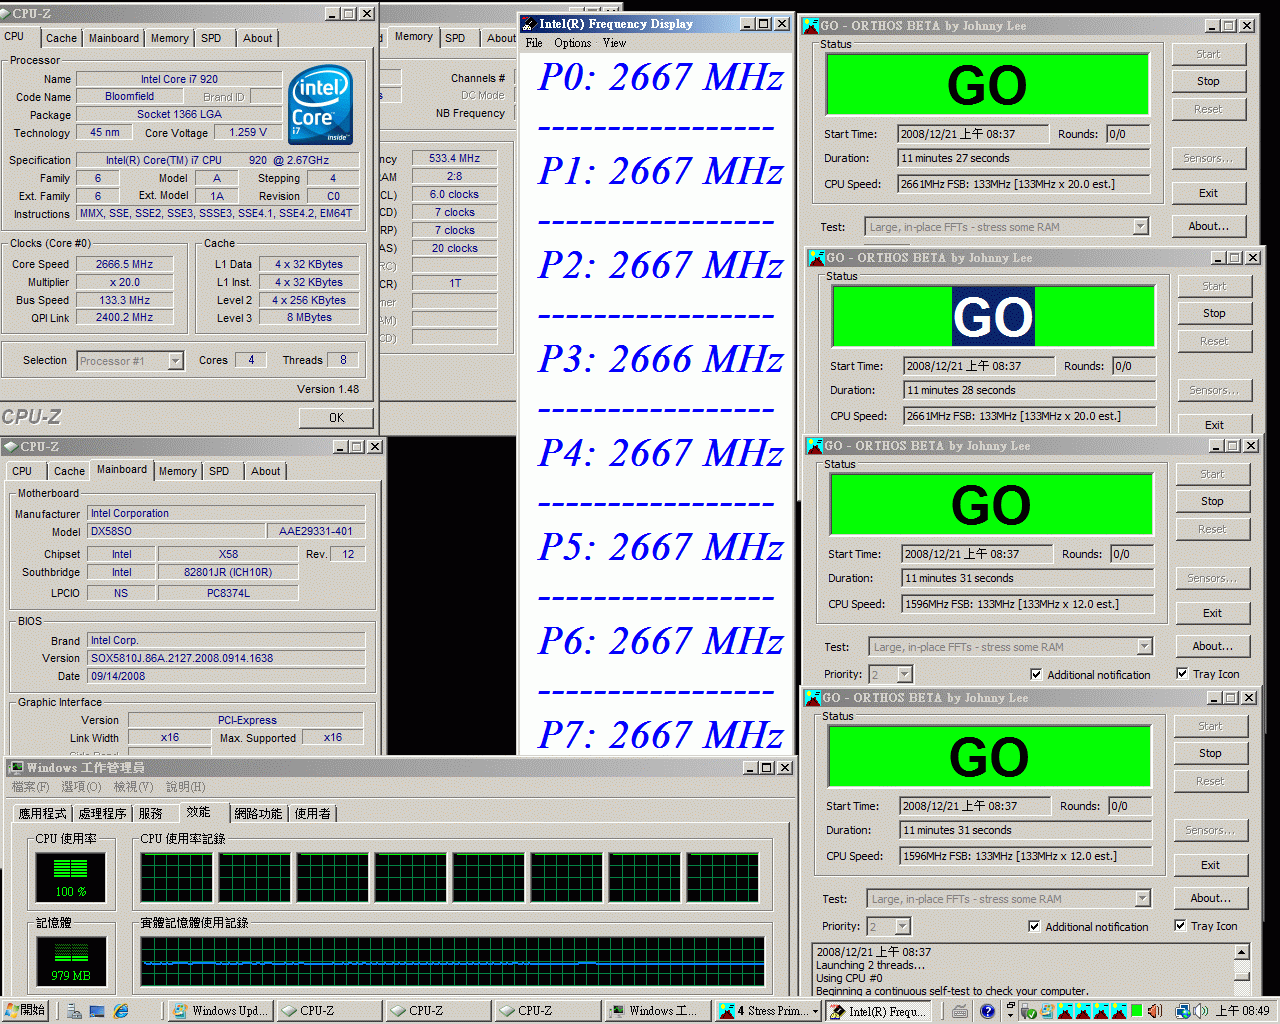The height and width of the screenshot is (1024, 1280).
Task: Open the 檢視(V) menu in Task Manager
Action: click(134, 787)
